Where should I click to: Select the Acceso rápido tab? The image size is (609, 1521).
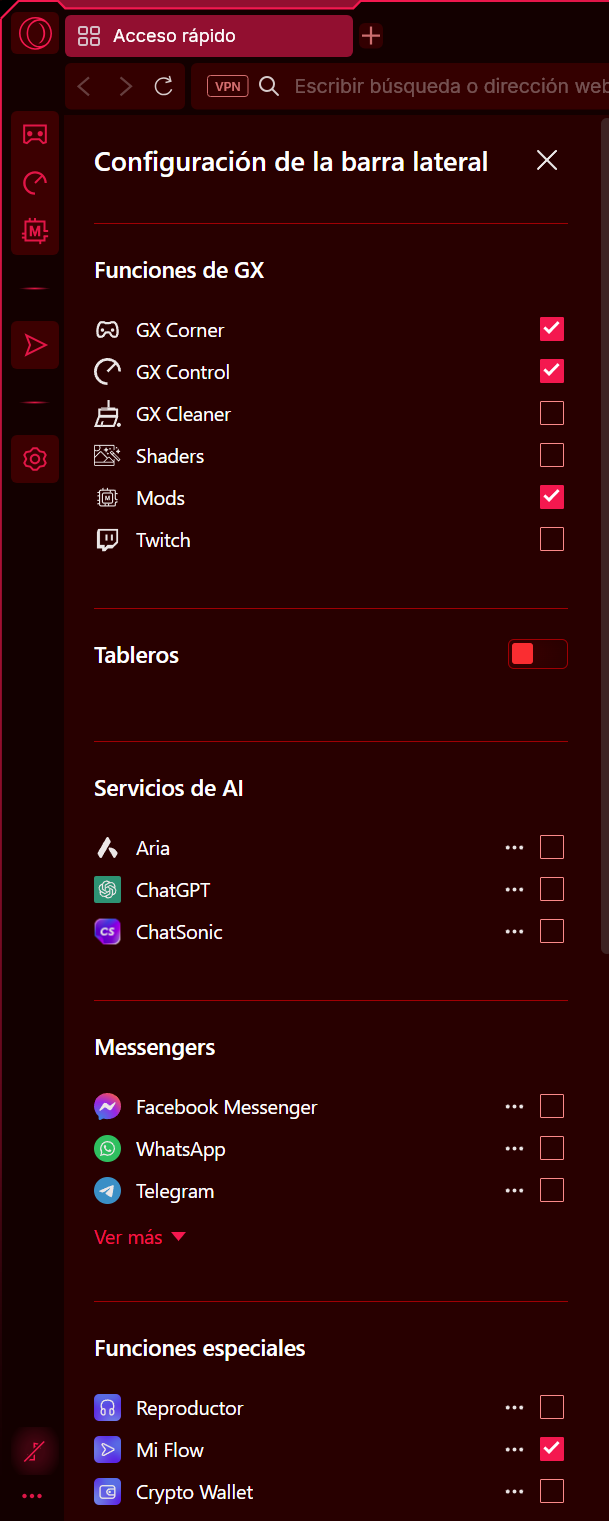(x=209, y=36)
